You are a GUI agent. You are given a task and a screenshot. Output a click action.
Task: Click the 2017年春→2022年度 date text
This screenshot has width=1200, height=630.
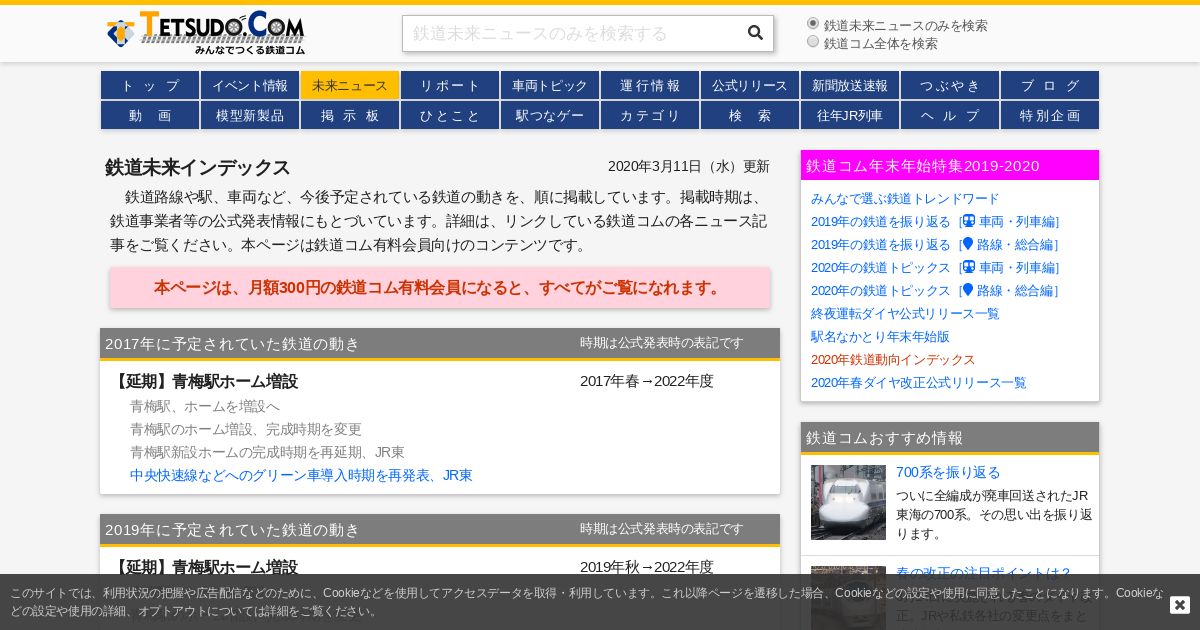[647, 381]
